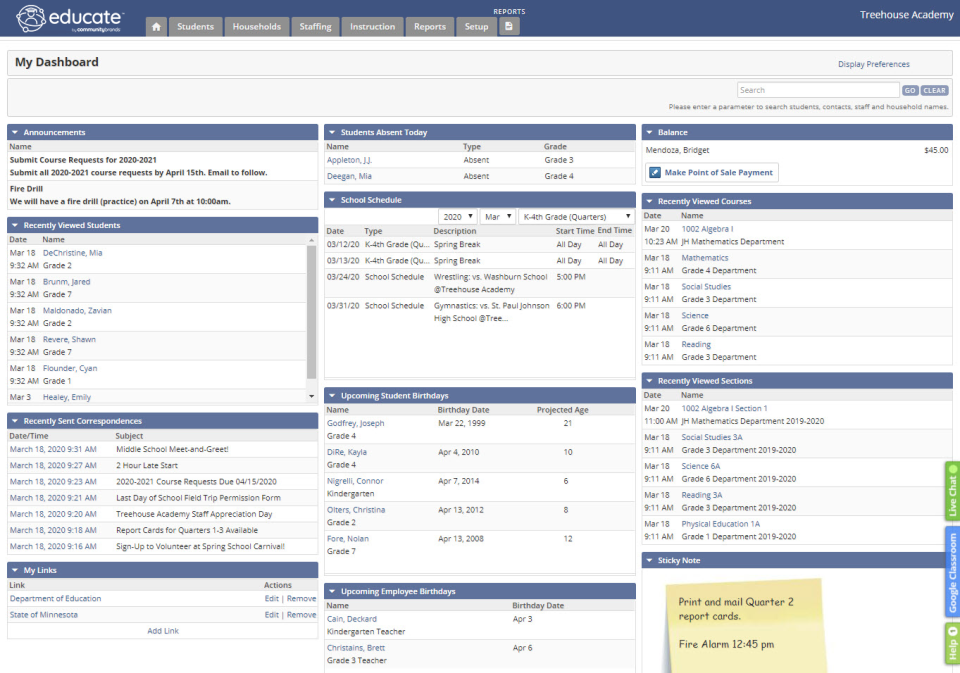The width and height of the screenshot is (960, 673).
Task: Select the Home icon in the navigation bar
Action: (x=156, y=27)
